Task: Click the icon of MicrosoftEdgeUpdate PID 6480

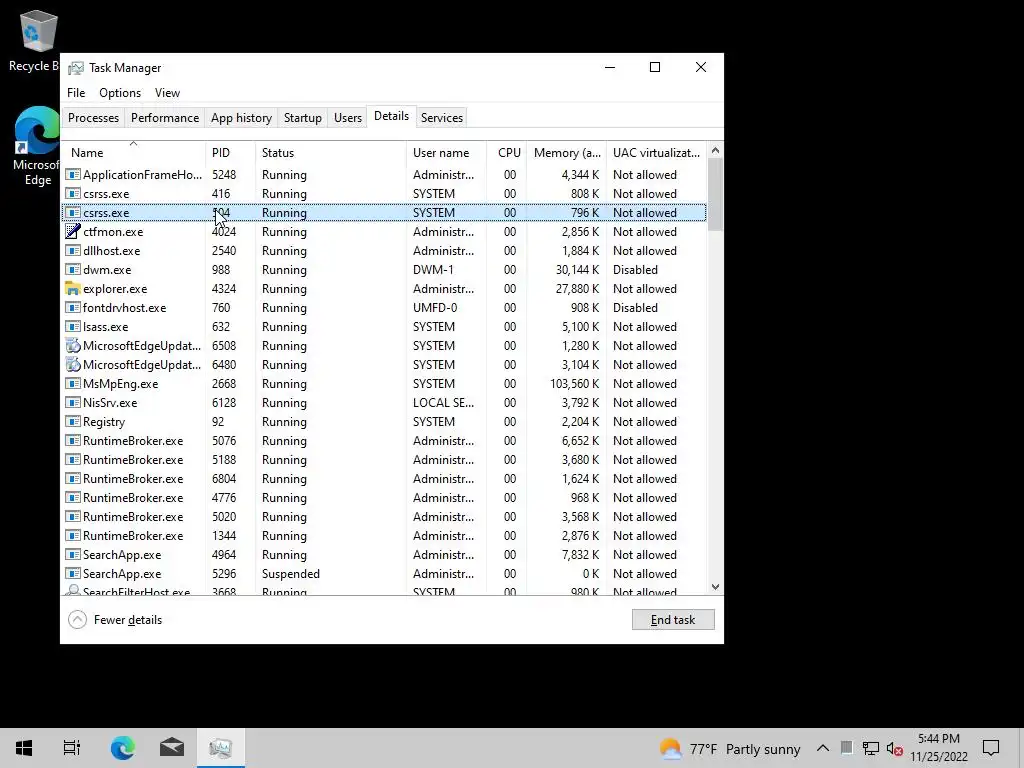Action: tap(73, 364)
